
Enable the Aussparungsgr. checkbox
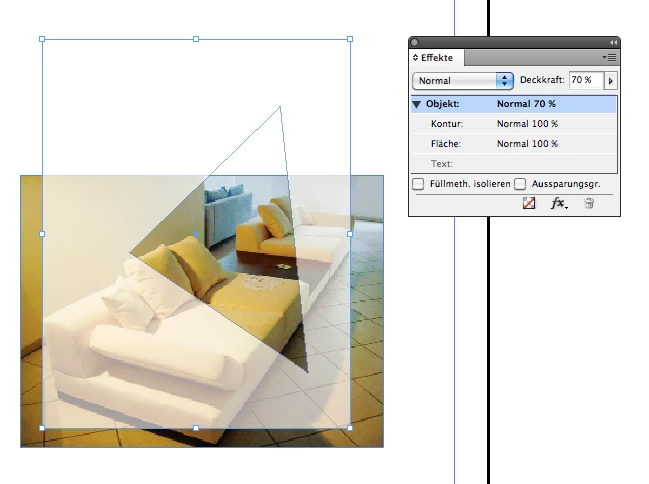point(520,184)
